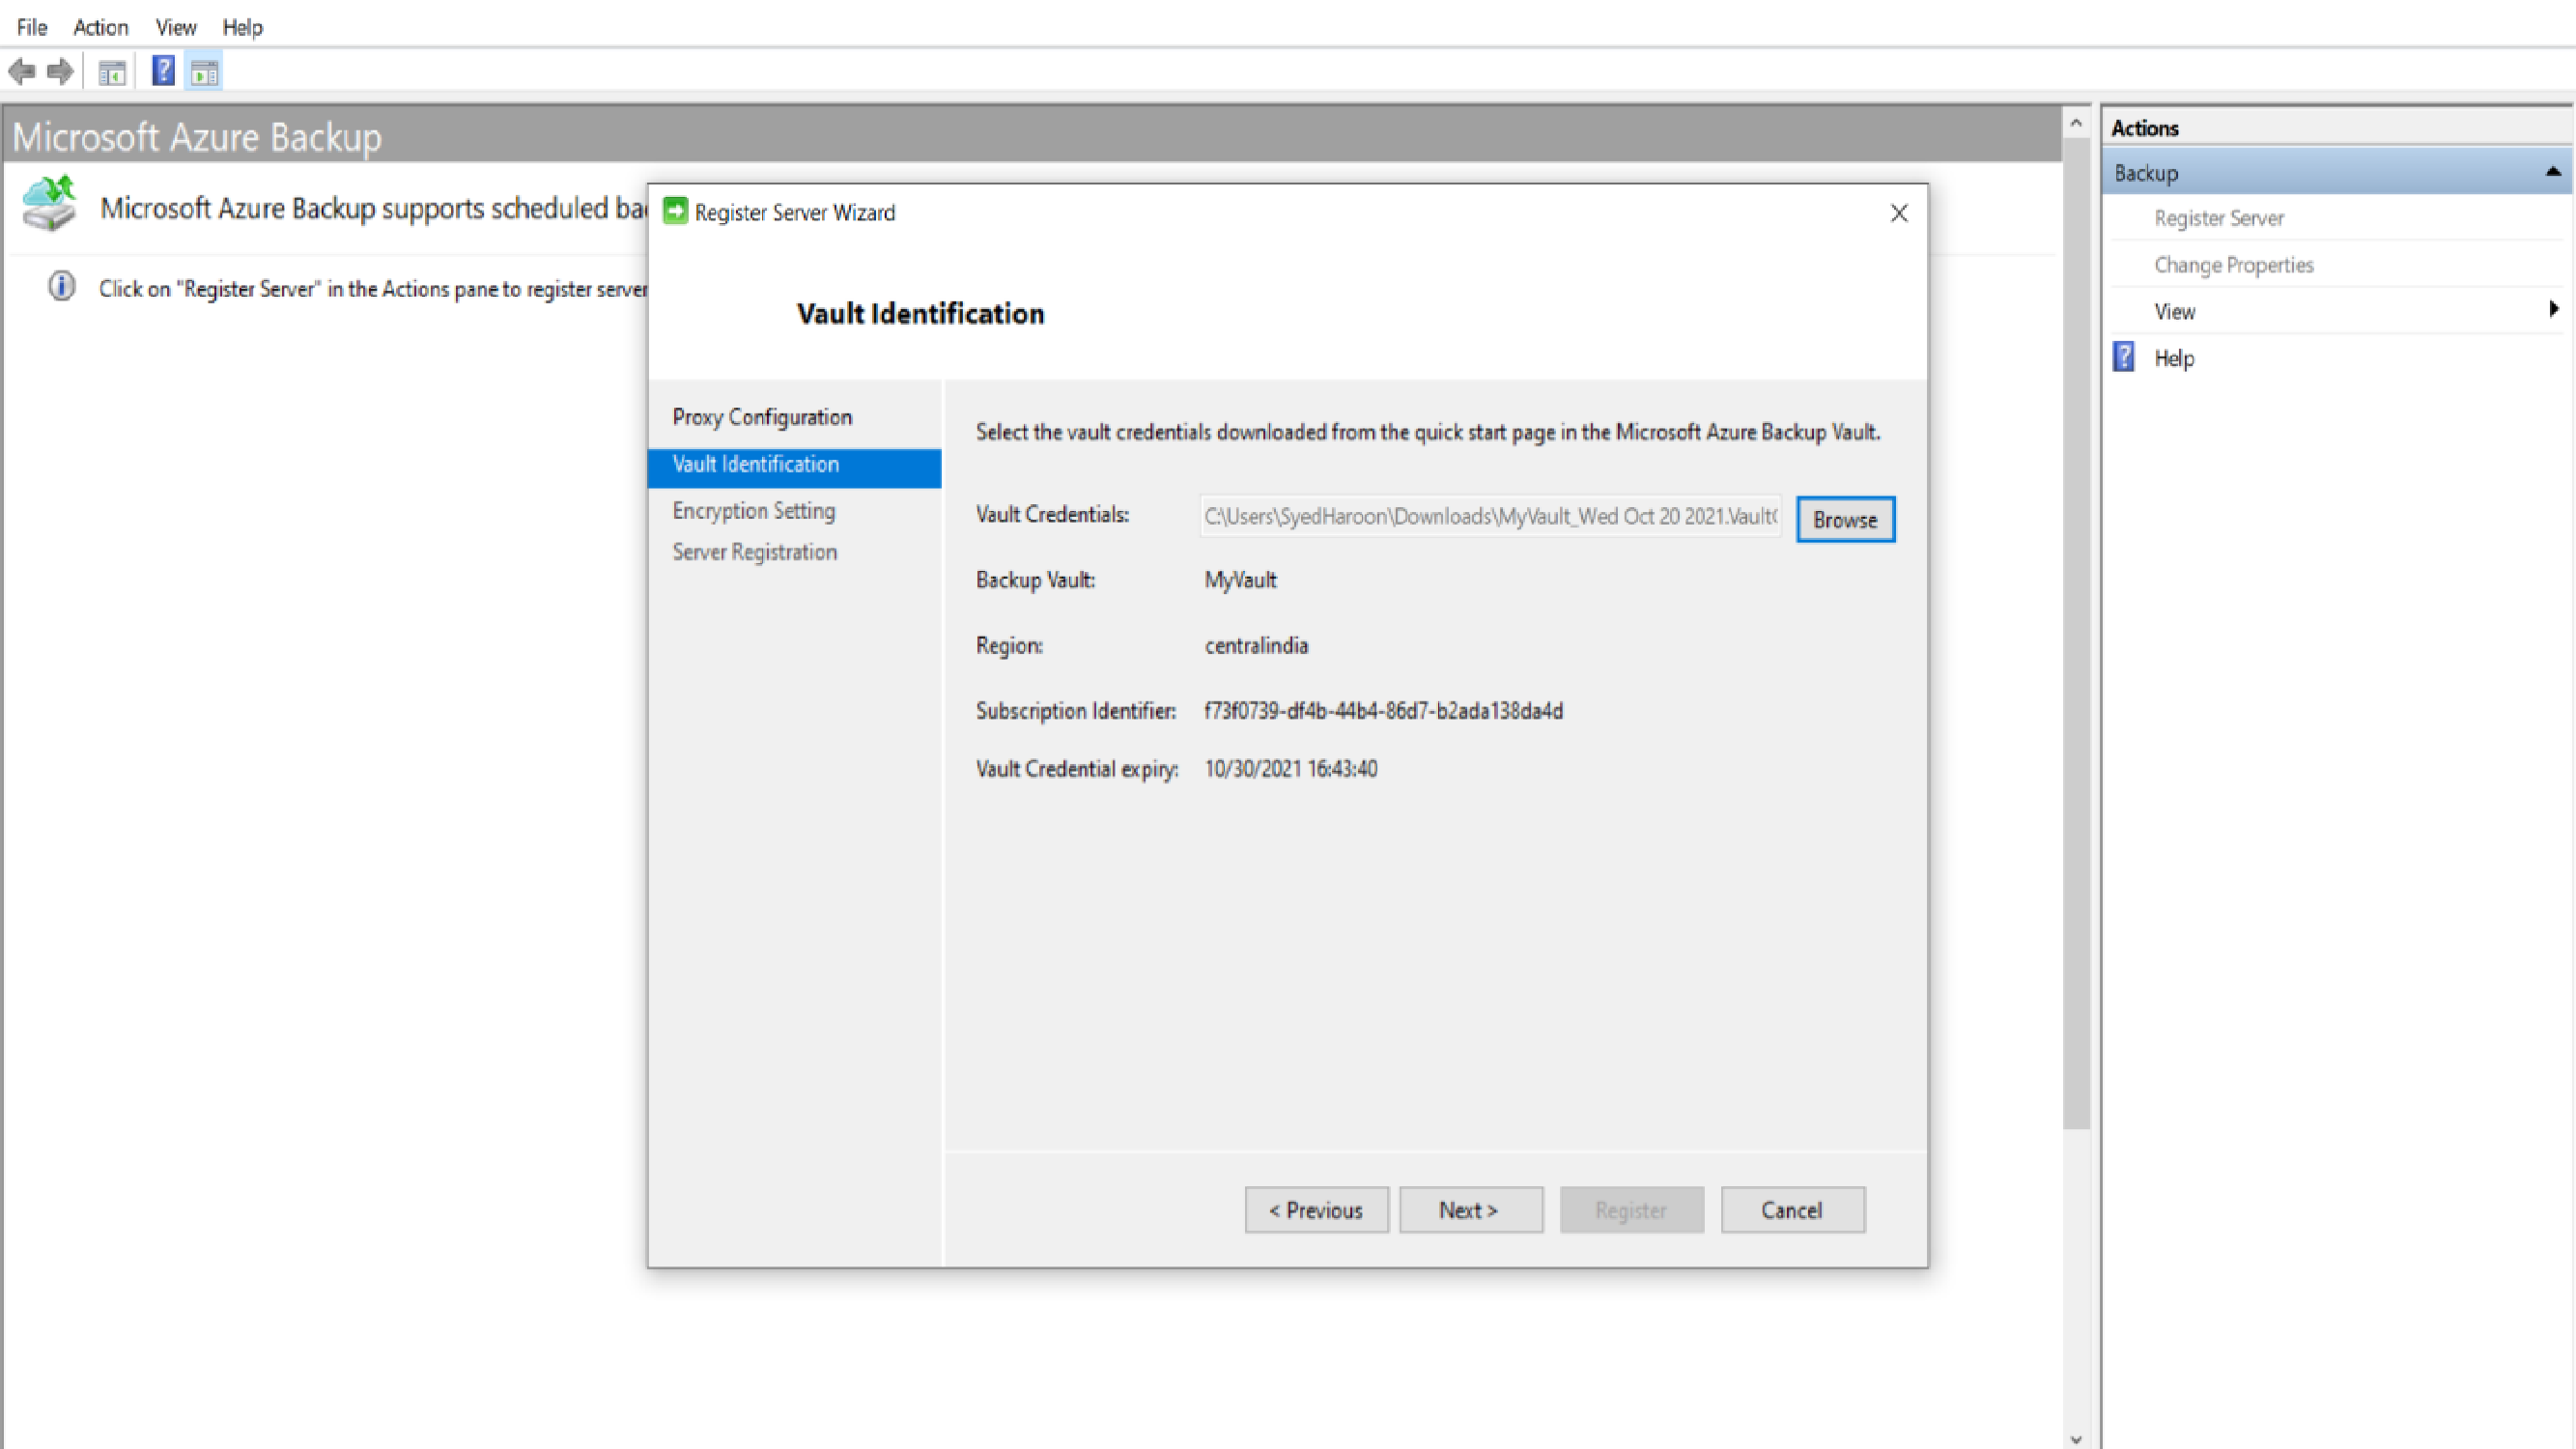Click the Region label
Image resolution: width=2576 pixels, height=1449 pixels.
click(x=1009, y=645)
